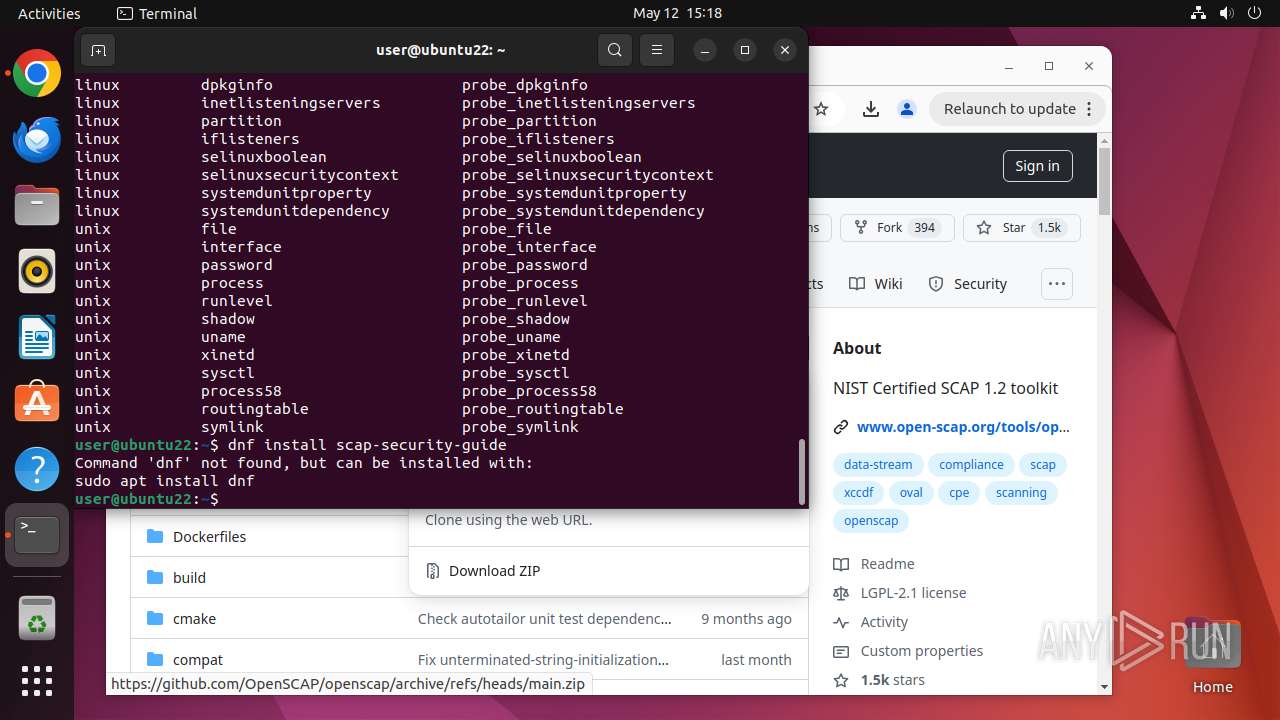Open the cmake folder

[x=194, y=619]
